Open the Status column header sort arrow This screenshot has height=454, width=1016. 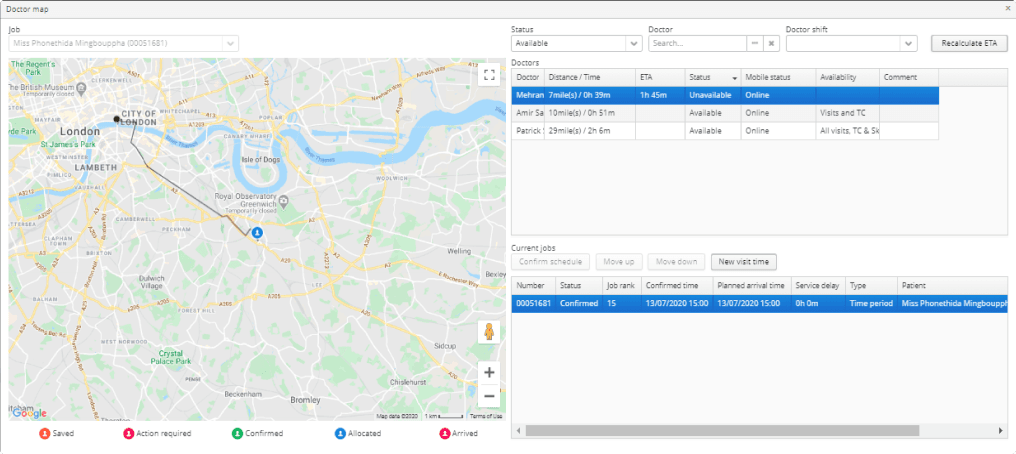(735, 78)
